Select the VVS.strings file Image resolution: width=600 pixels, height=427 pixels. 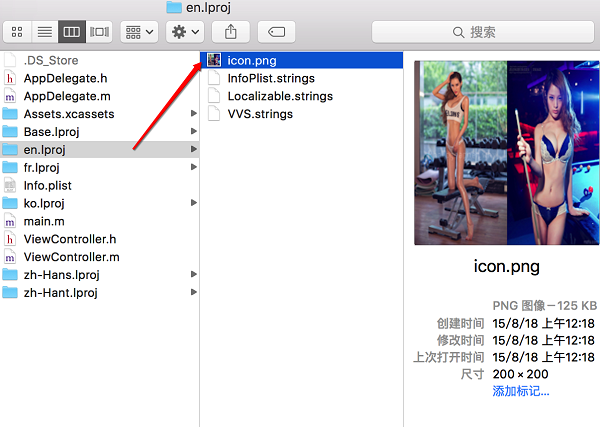(262, 114)
